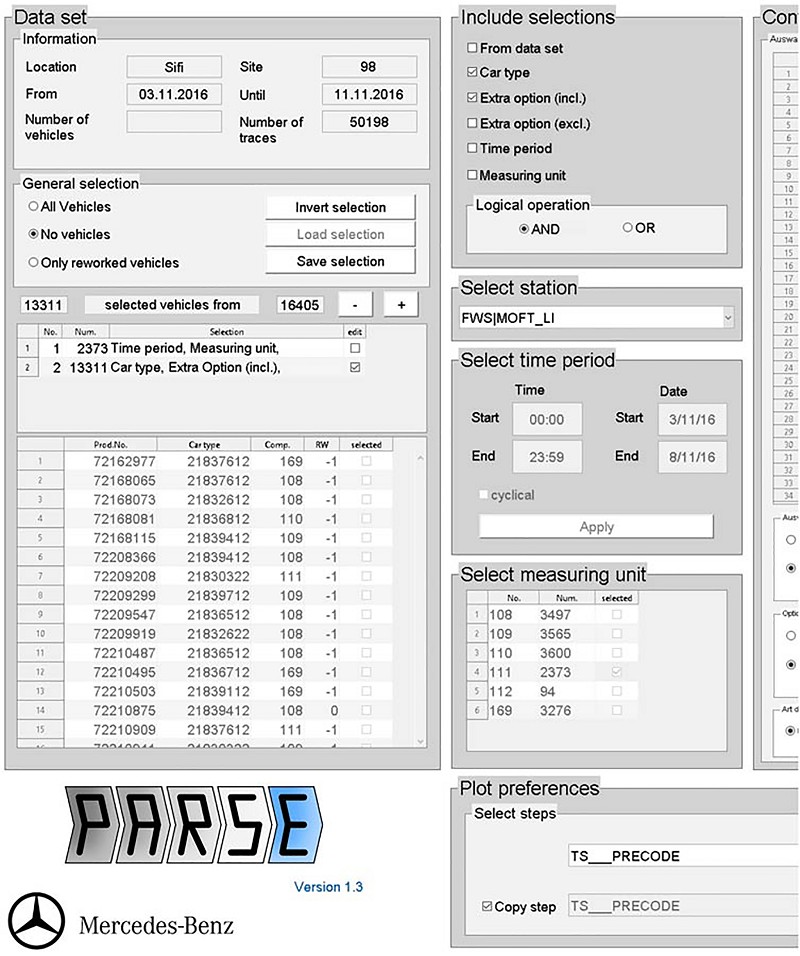Click the End time 23:59 field

click(547, 457)
